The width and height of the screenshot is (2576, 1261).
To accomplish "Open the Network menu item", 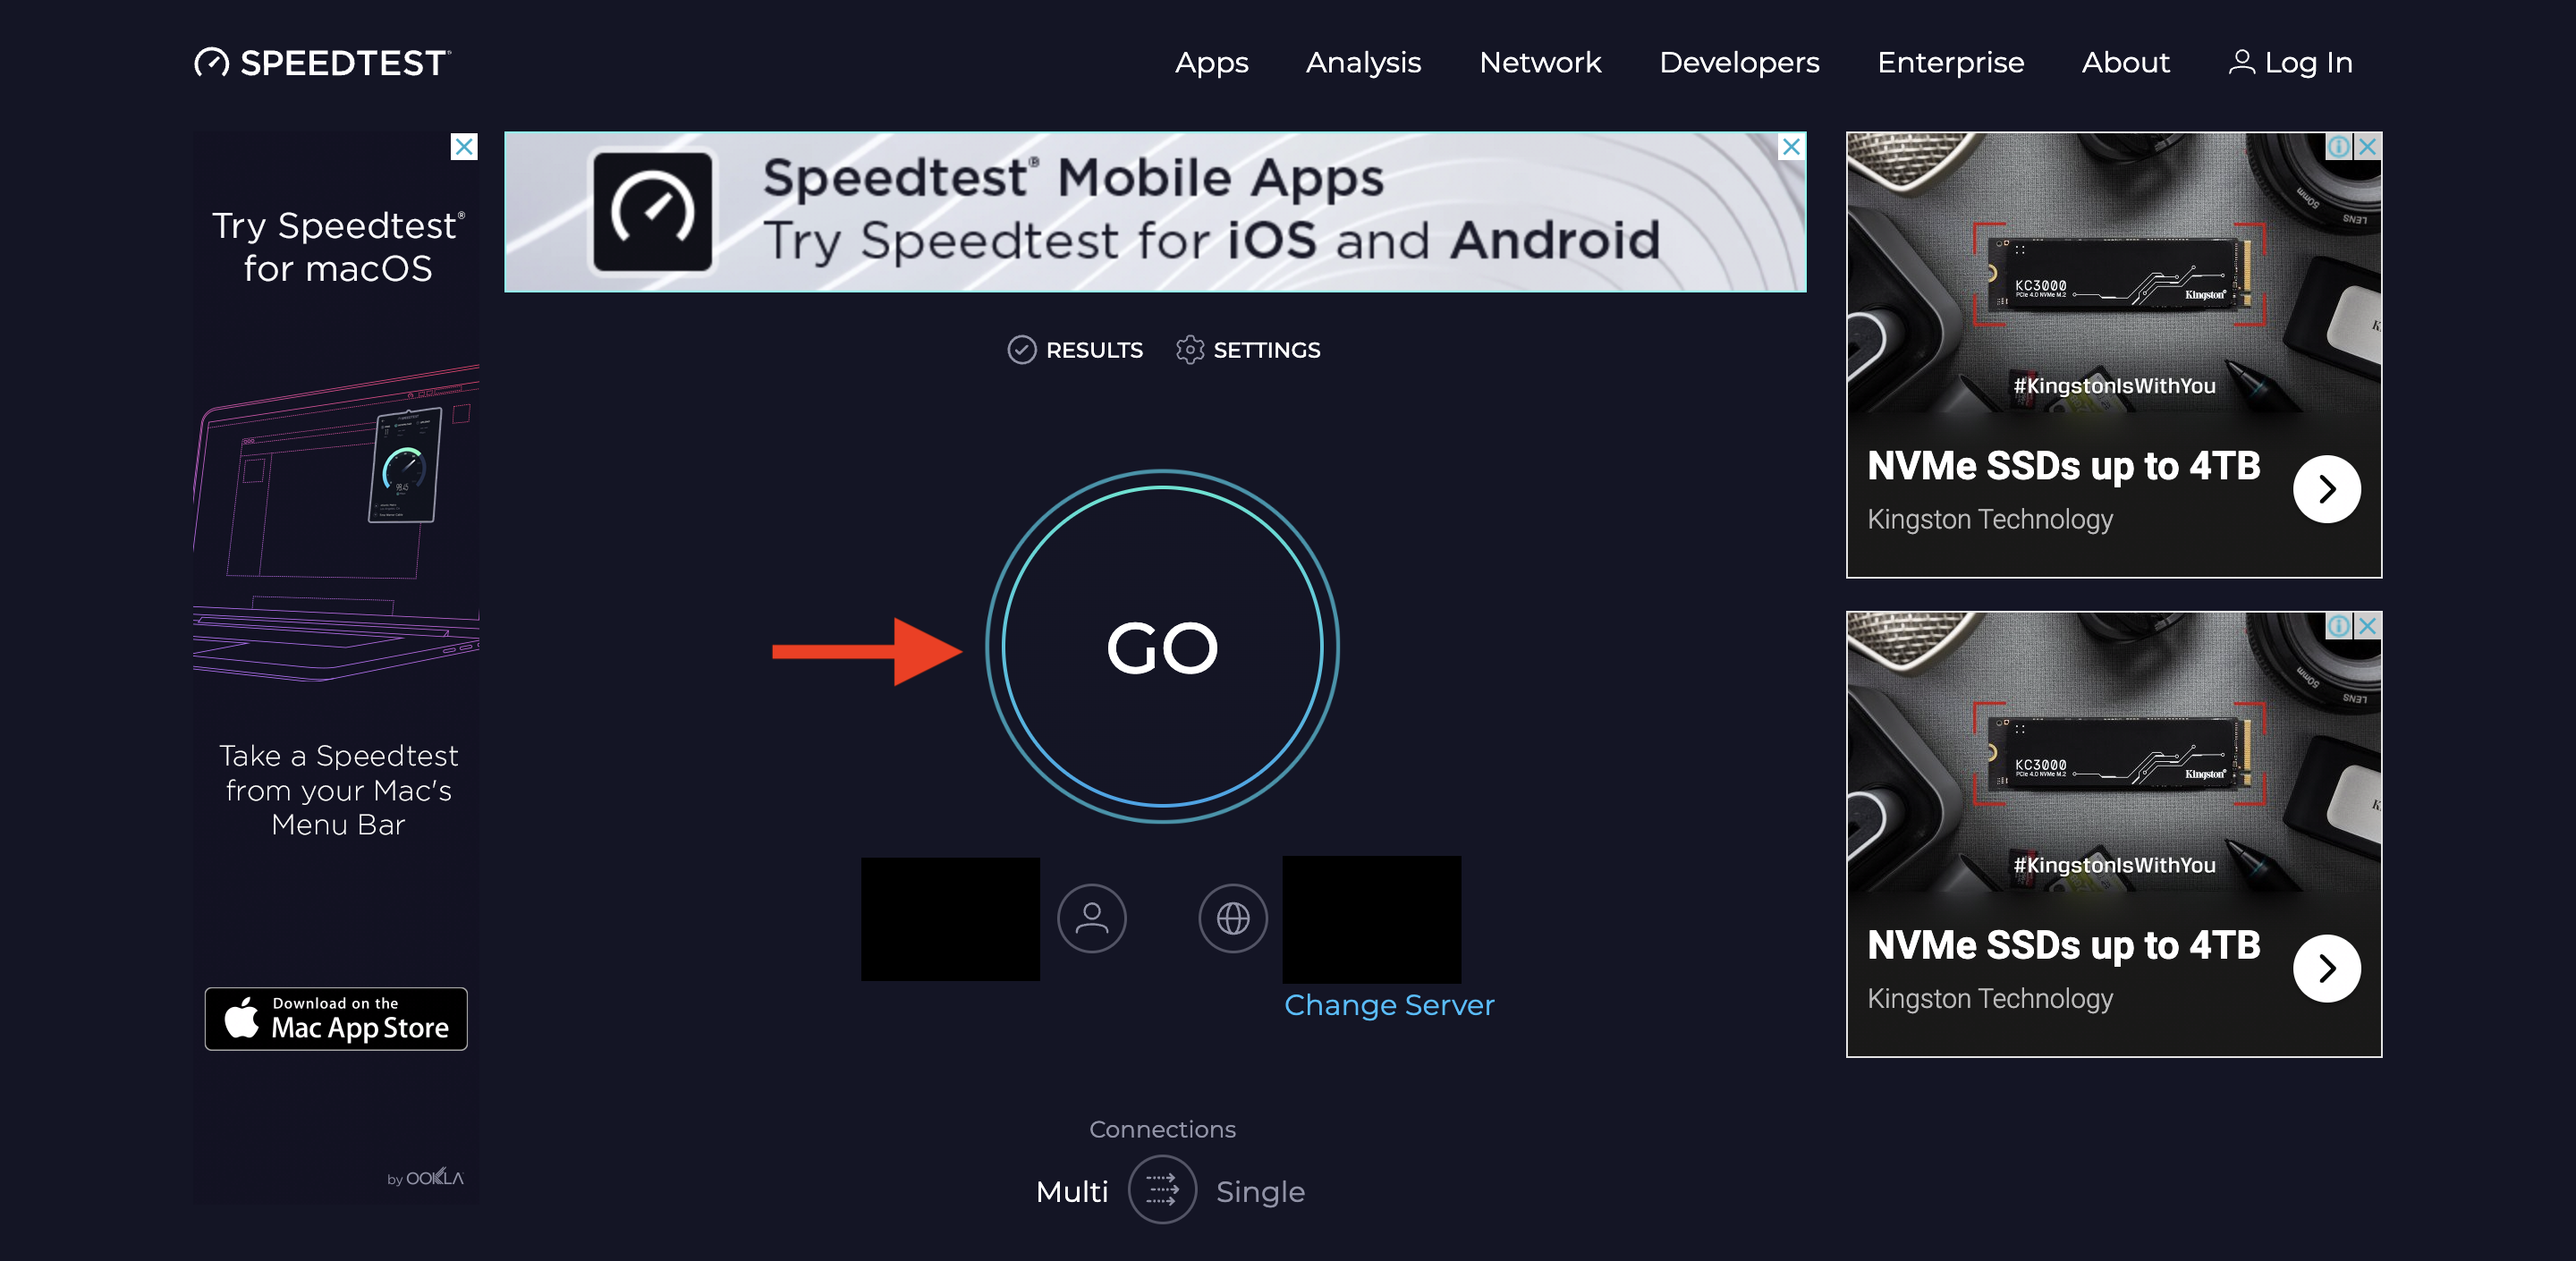I will click(x=1540, y=62).
